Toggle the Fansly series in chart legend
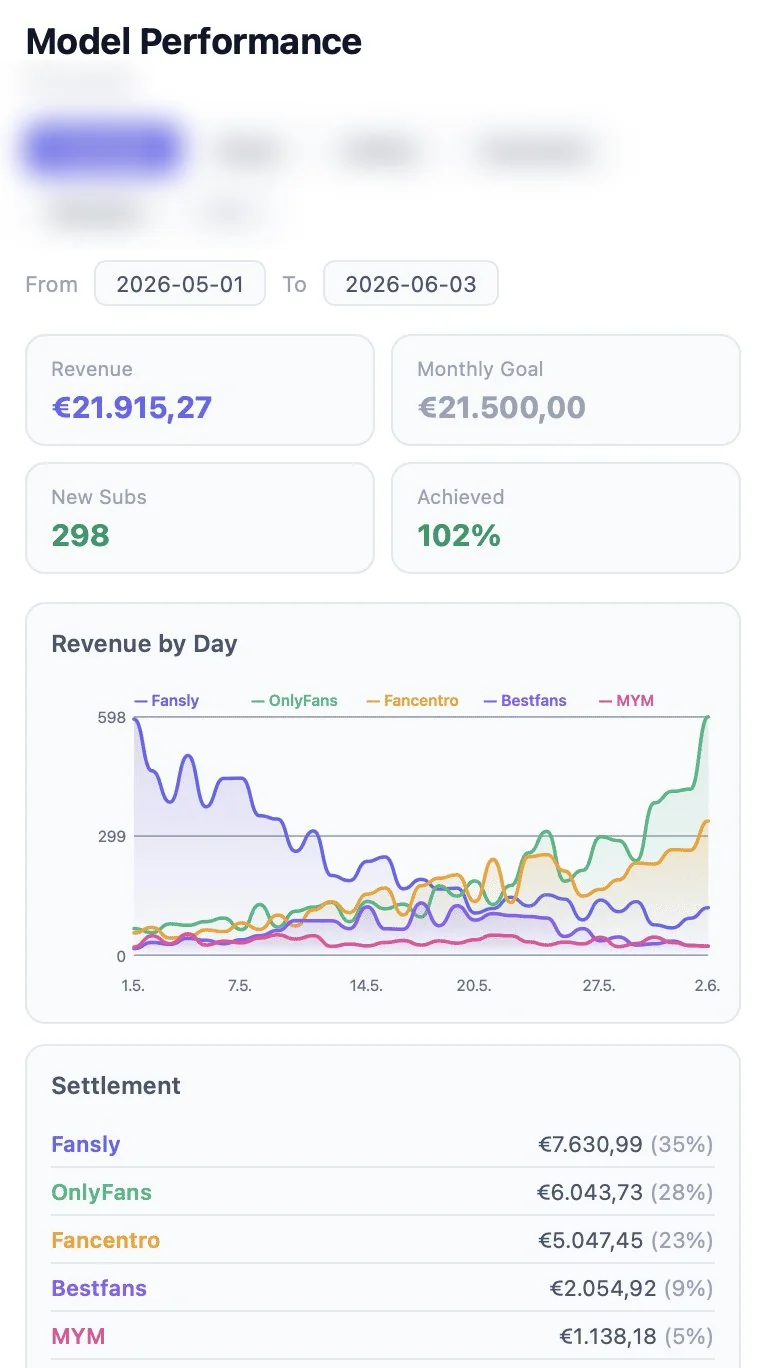The width and height of the screenshot is (760, 1368). coord(166,701)
